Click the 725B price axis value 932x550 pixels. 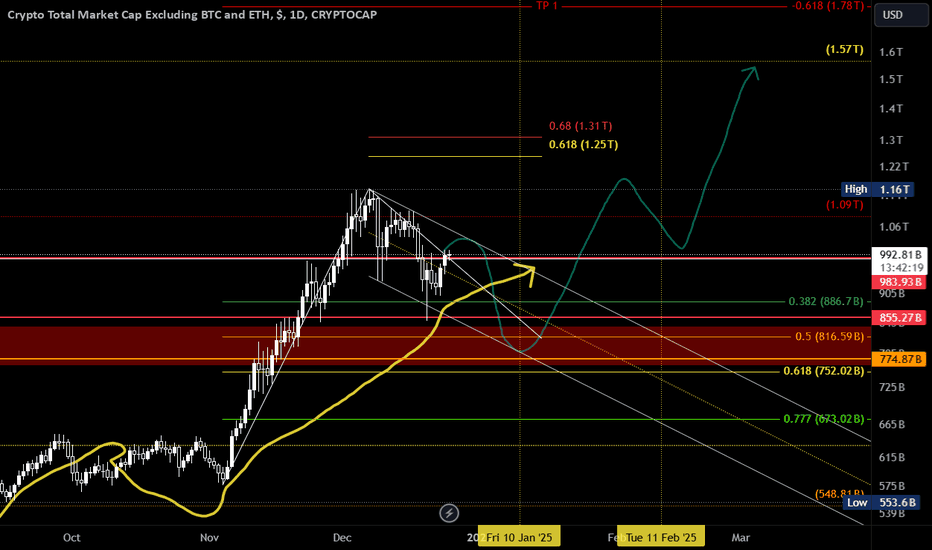tap(892, 388)
